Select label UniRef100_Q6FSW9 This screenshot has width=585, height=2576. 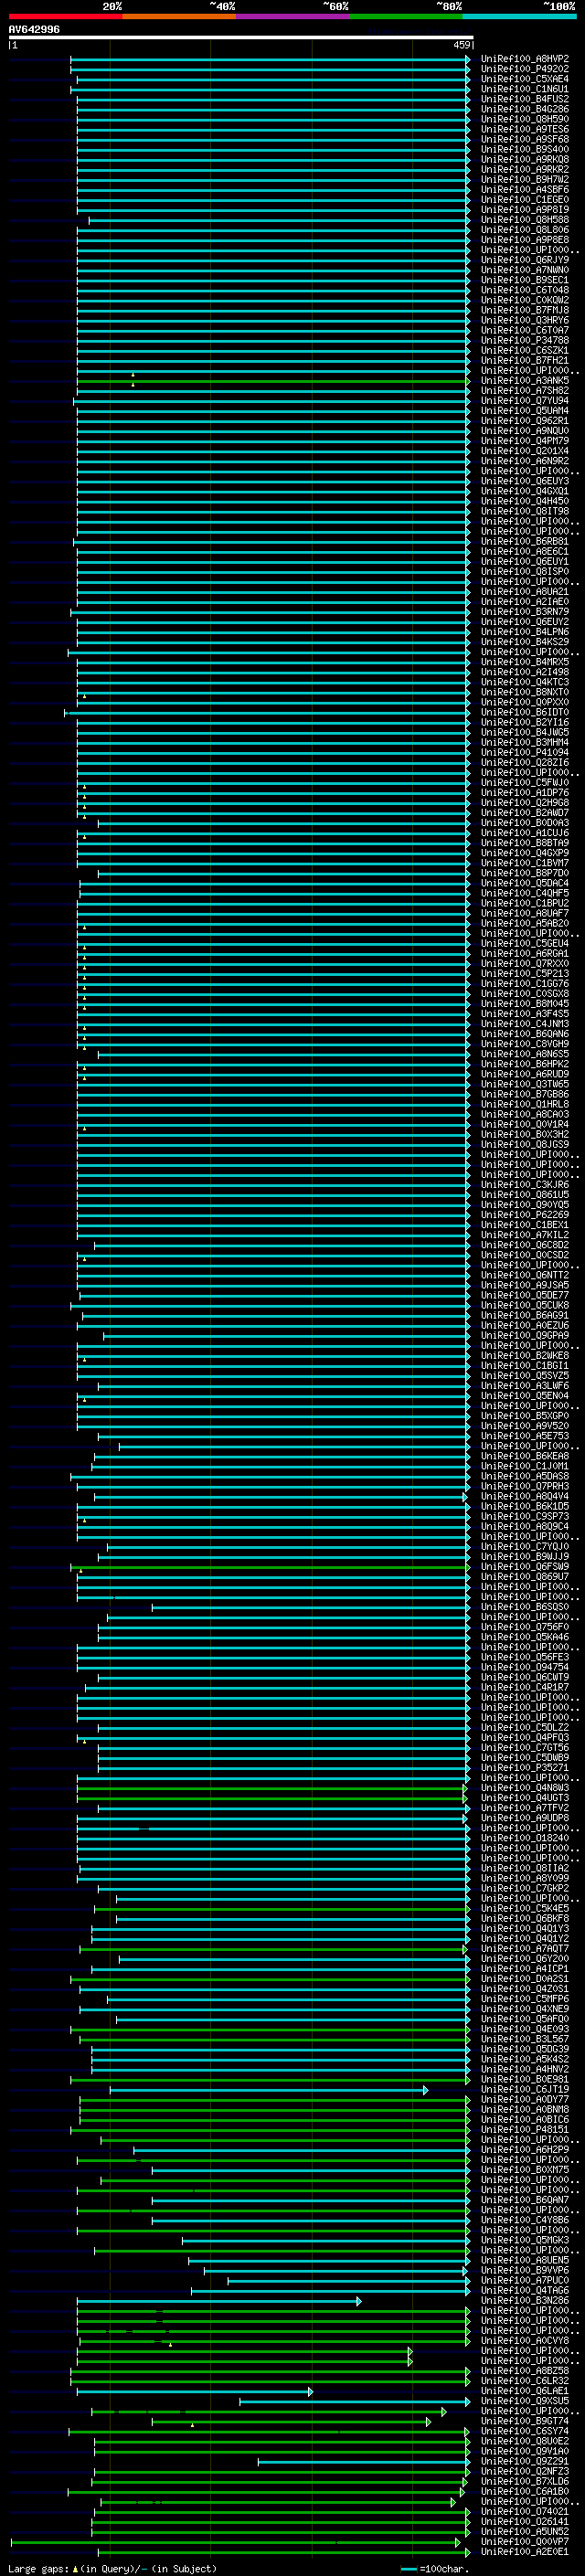tap(525, 1566)
